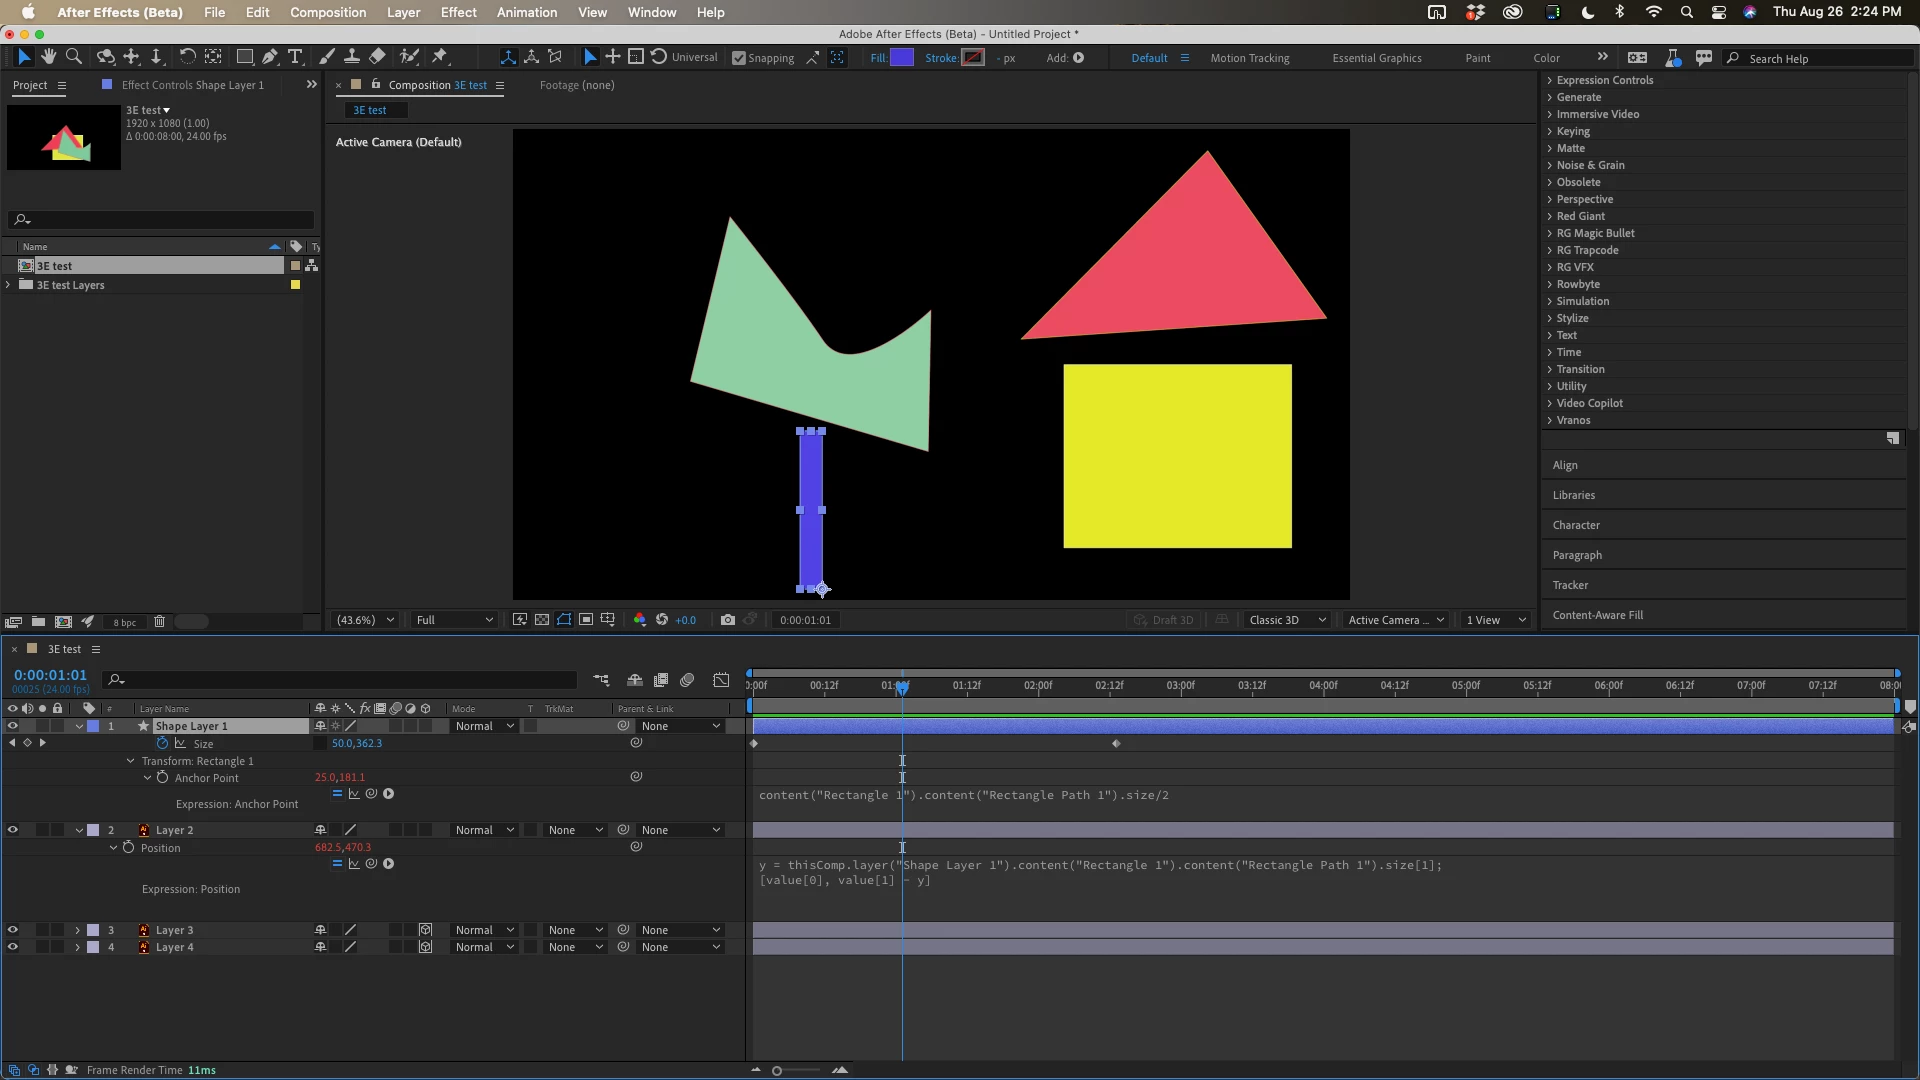Viewport: 1920px width, 1080px height.
Task: Click the snapshot camera icon
Action: point(728,620)
